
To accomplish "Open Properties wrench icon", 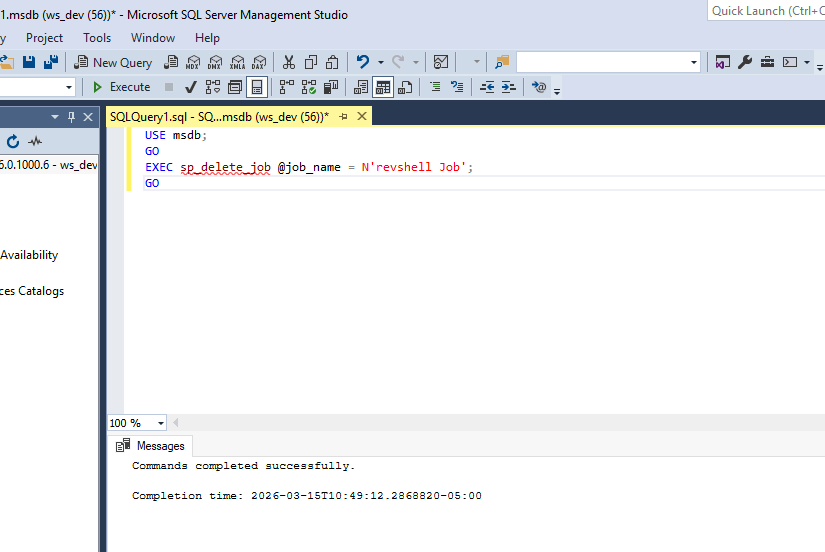I will coord(744,62).
